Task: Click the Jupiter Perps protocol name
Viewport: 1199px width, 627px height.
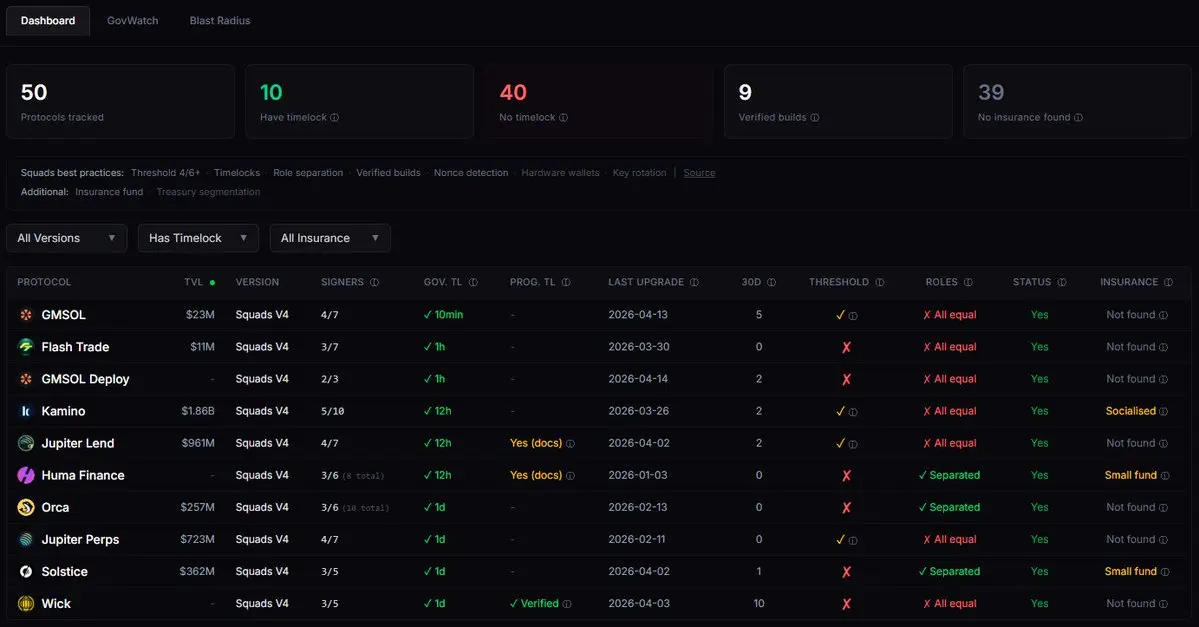Action: [80, 540]
